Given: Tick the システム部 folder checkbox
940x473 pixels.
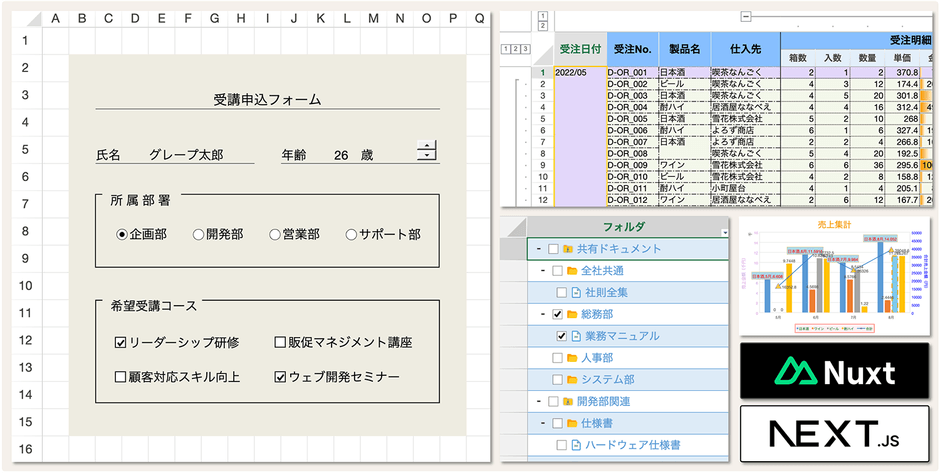Looking at the screenshot, I should point(557,379).
